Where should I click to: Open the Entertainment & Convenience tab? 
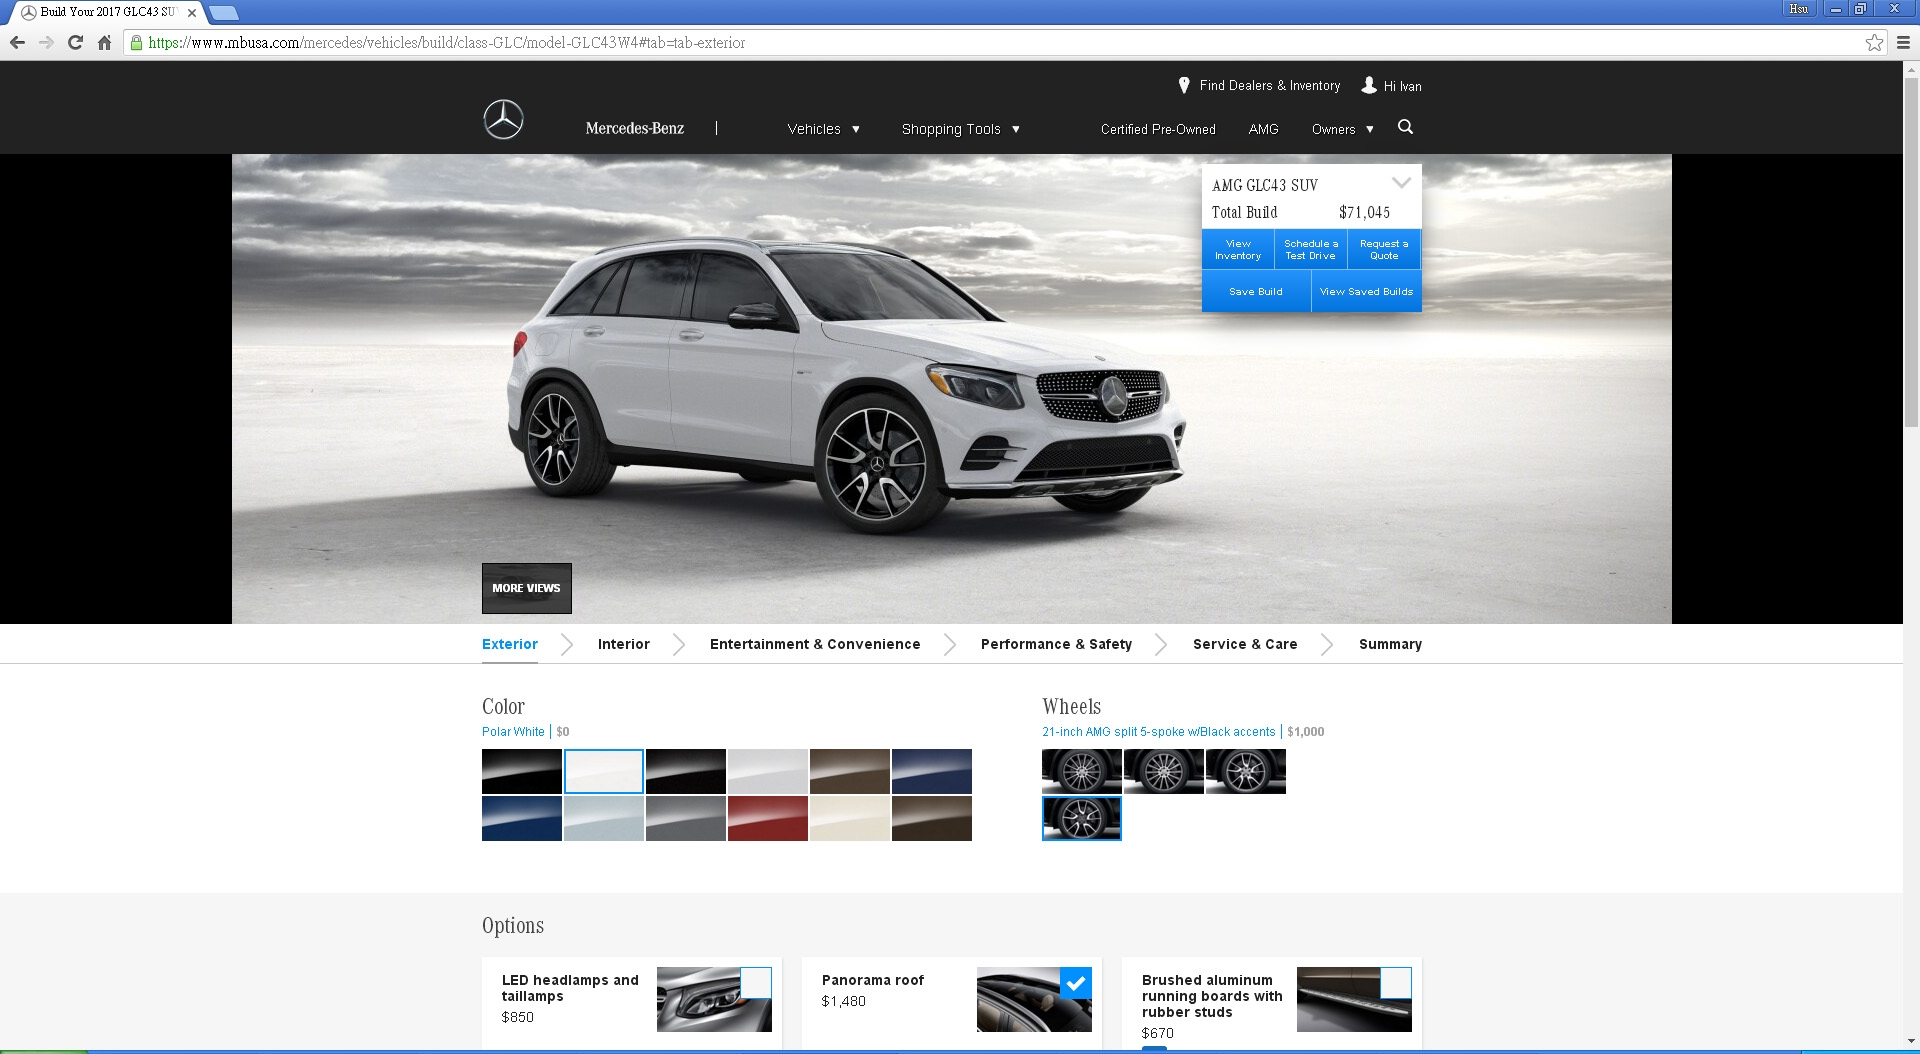coord(815,644)
